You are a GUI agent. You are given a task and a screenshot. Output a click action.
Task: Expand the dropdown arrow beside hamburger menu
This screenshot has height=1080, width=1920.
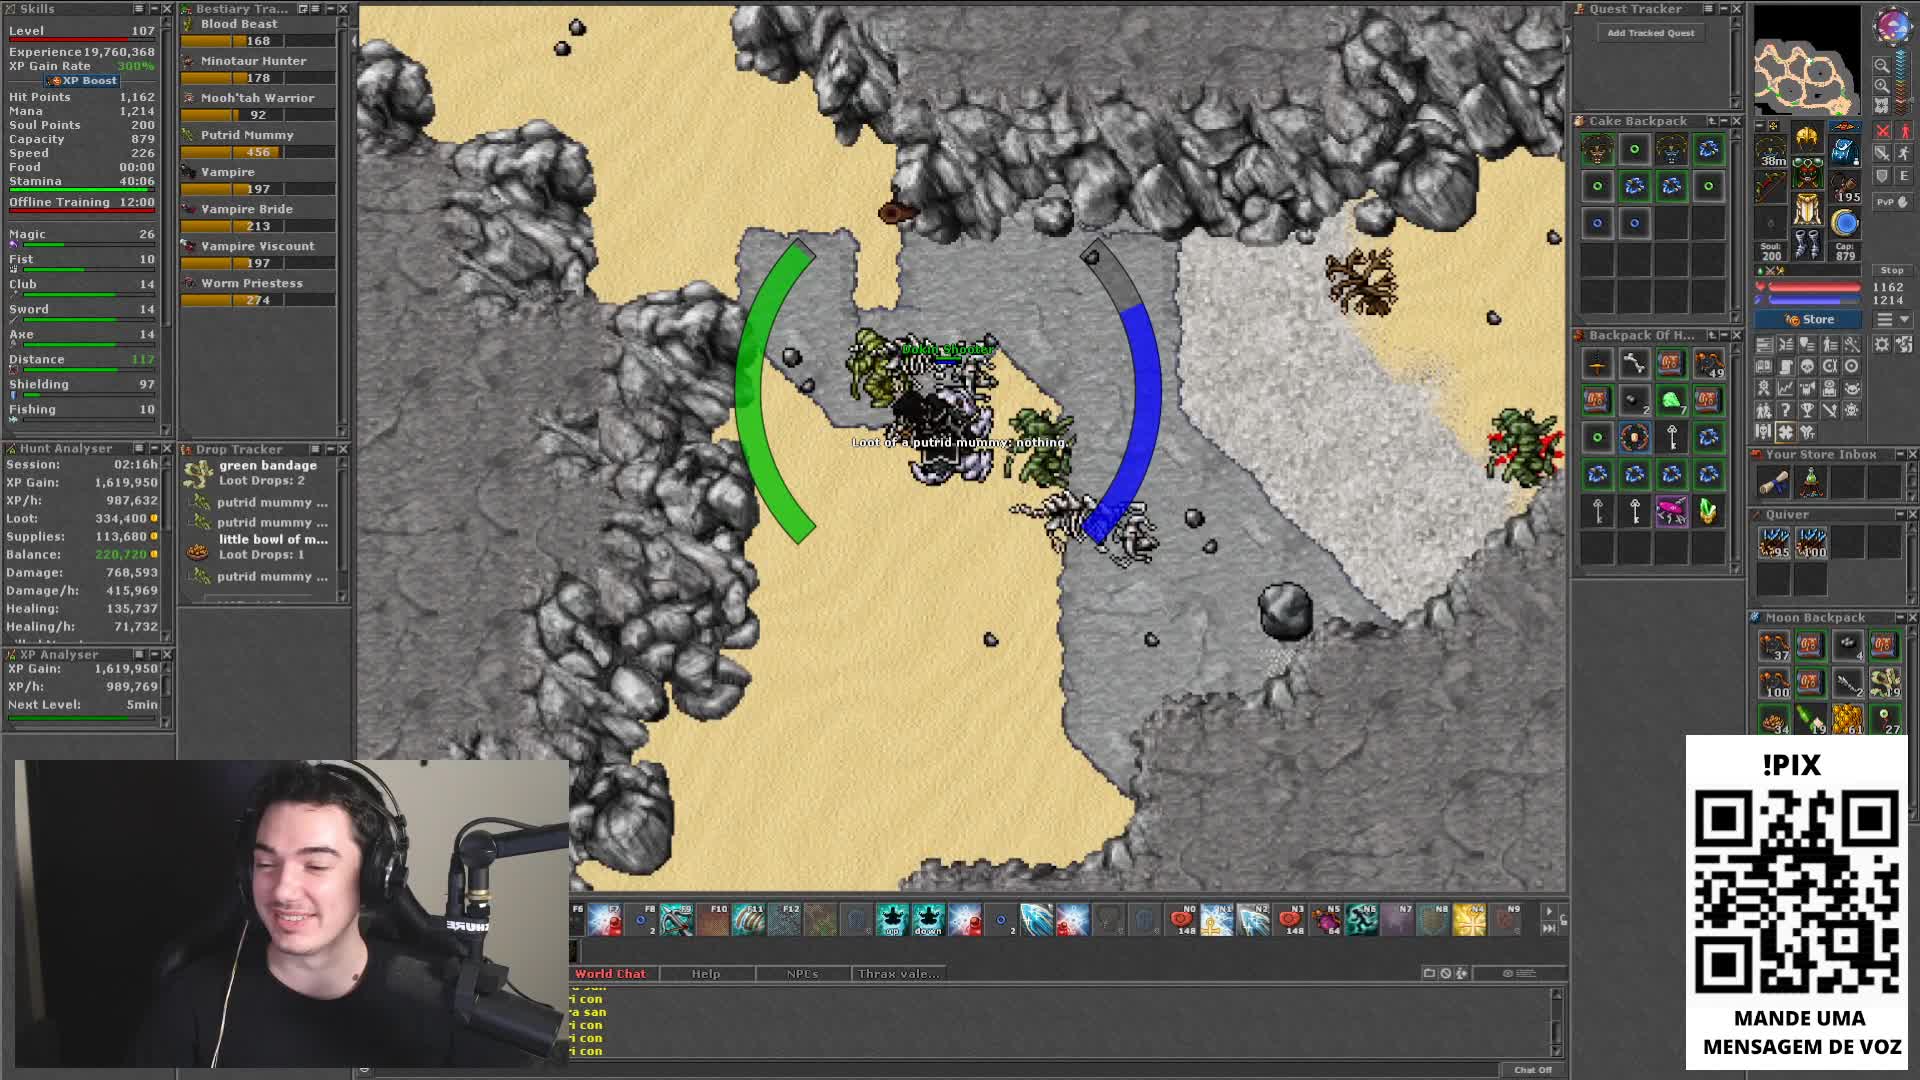tap(1904, 319)
